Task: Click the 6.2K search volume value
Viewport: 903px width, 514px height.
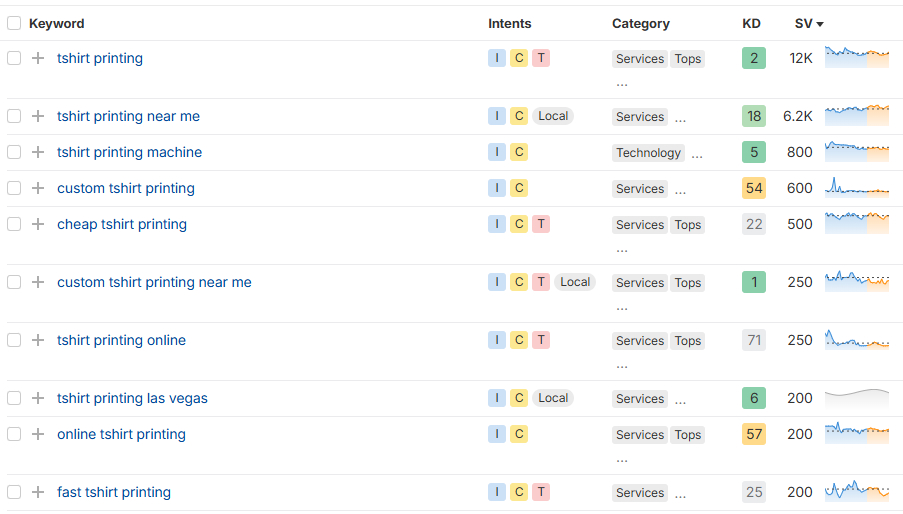Action: (798, 116)
